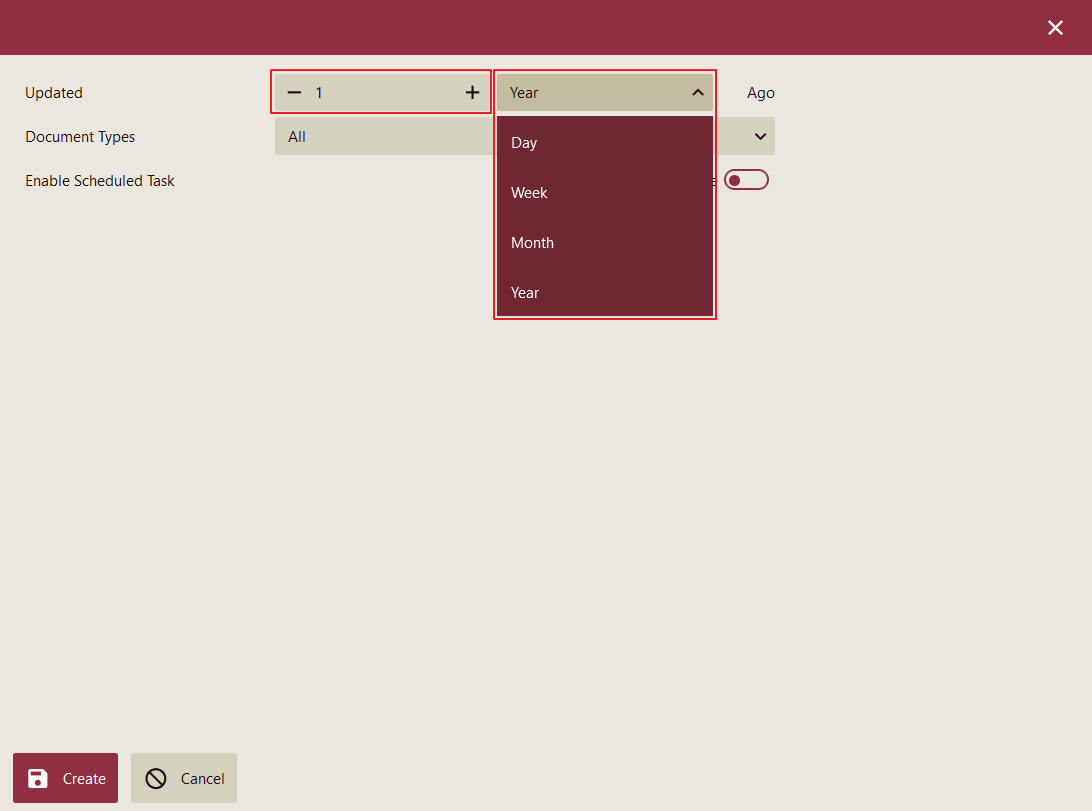The width and height of the screenshot is (1092, 811).
Task: Click the Ago text beside the unit dropdown
Action: (761, 93)
